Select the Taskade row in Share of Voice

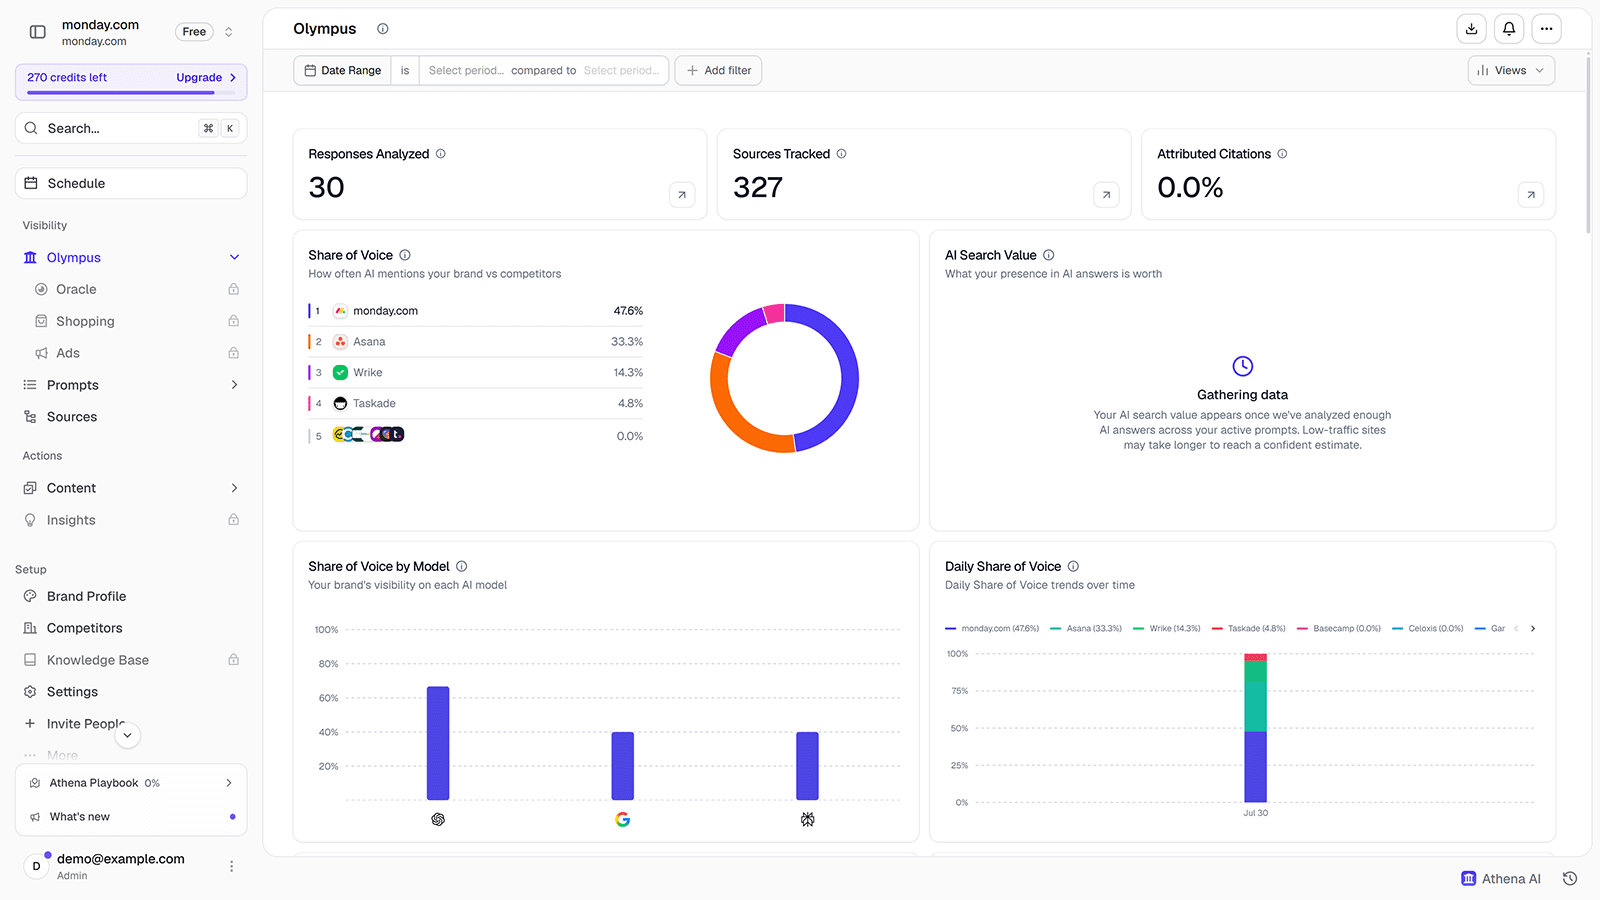(476, 404)
